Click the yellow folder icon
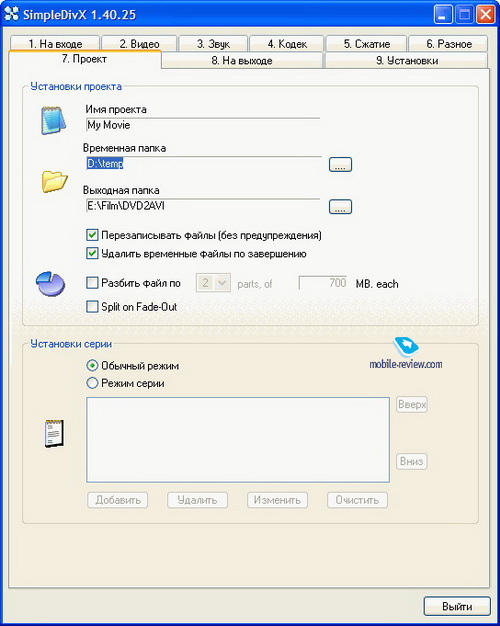This screenshot has width=500, height=626. [54, 181]
